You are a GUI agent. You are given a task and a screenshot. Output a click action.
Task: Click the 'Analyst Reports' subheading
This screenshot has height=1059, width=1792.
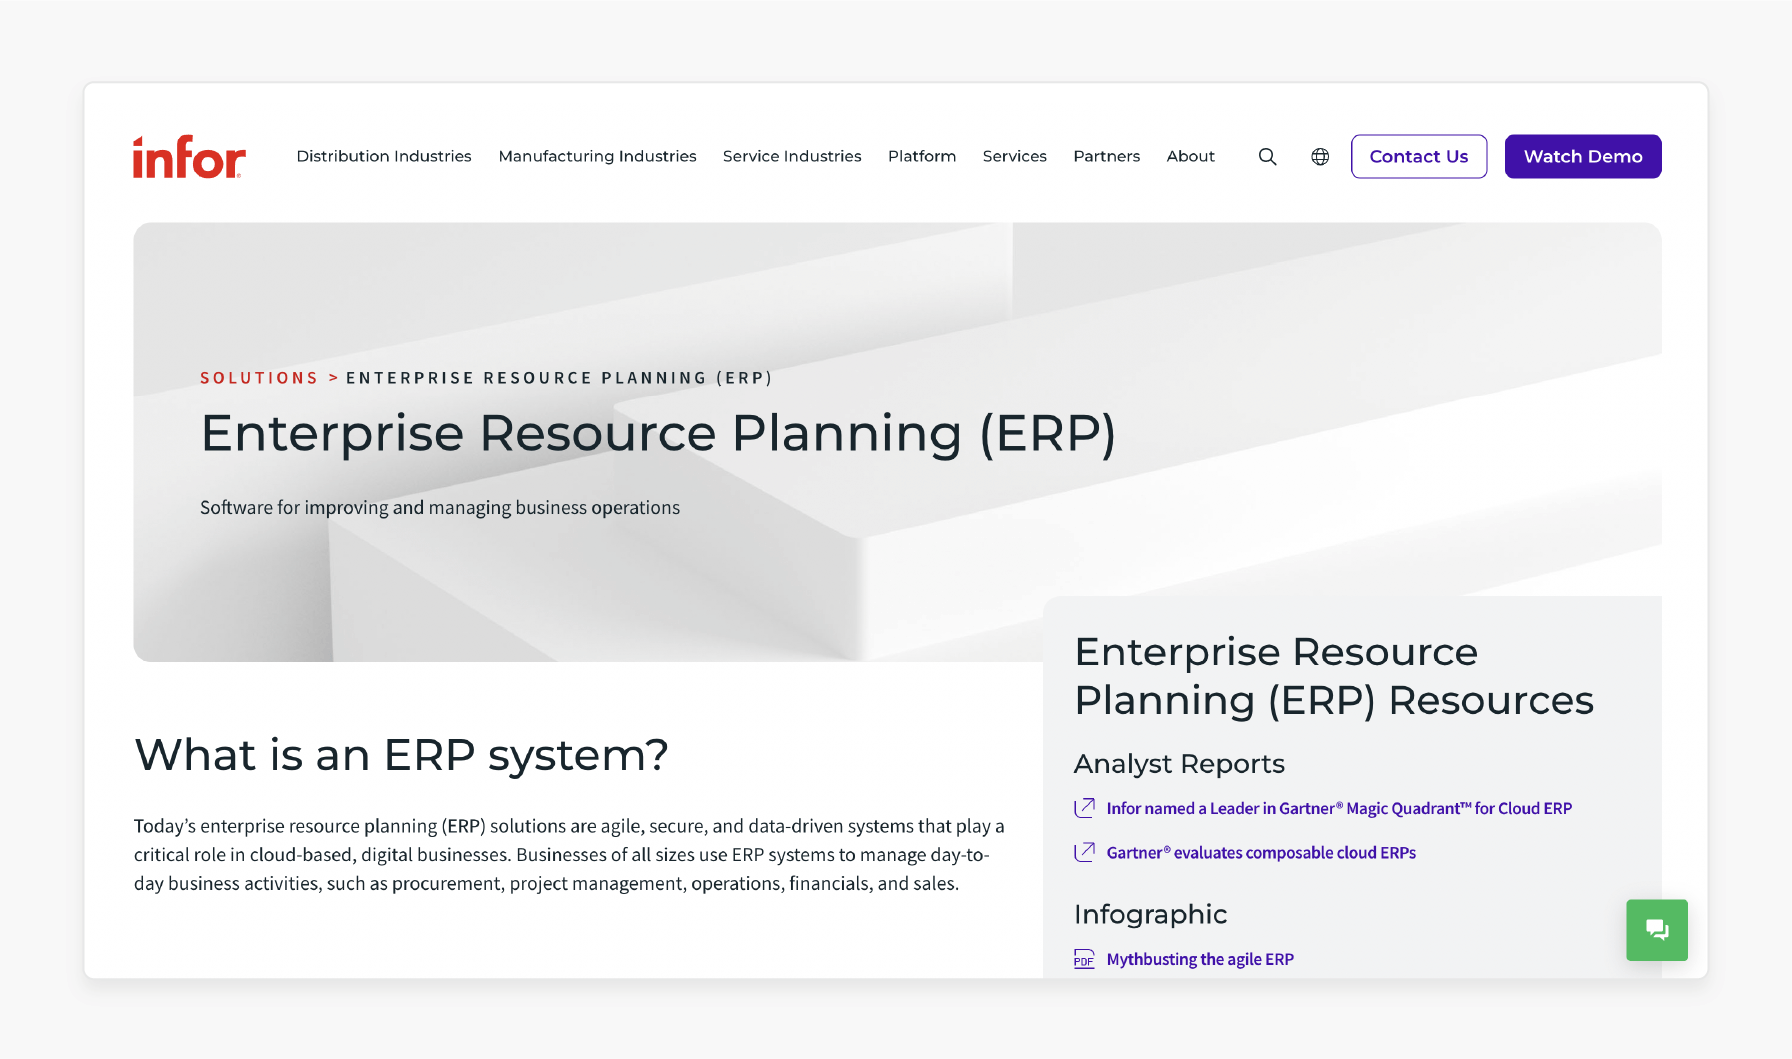1179,764
